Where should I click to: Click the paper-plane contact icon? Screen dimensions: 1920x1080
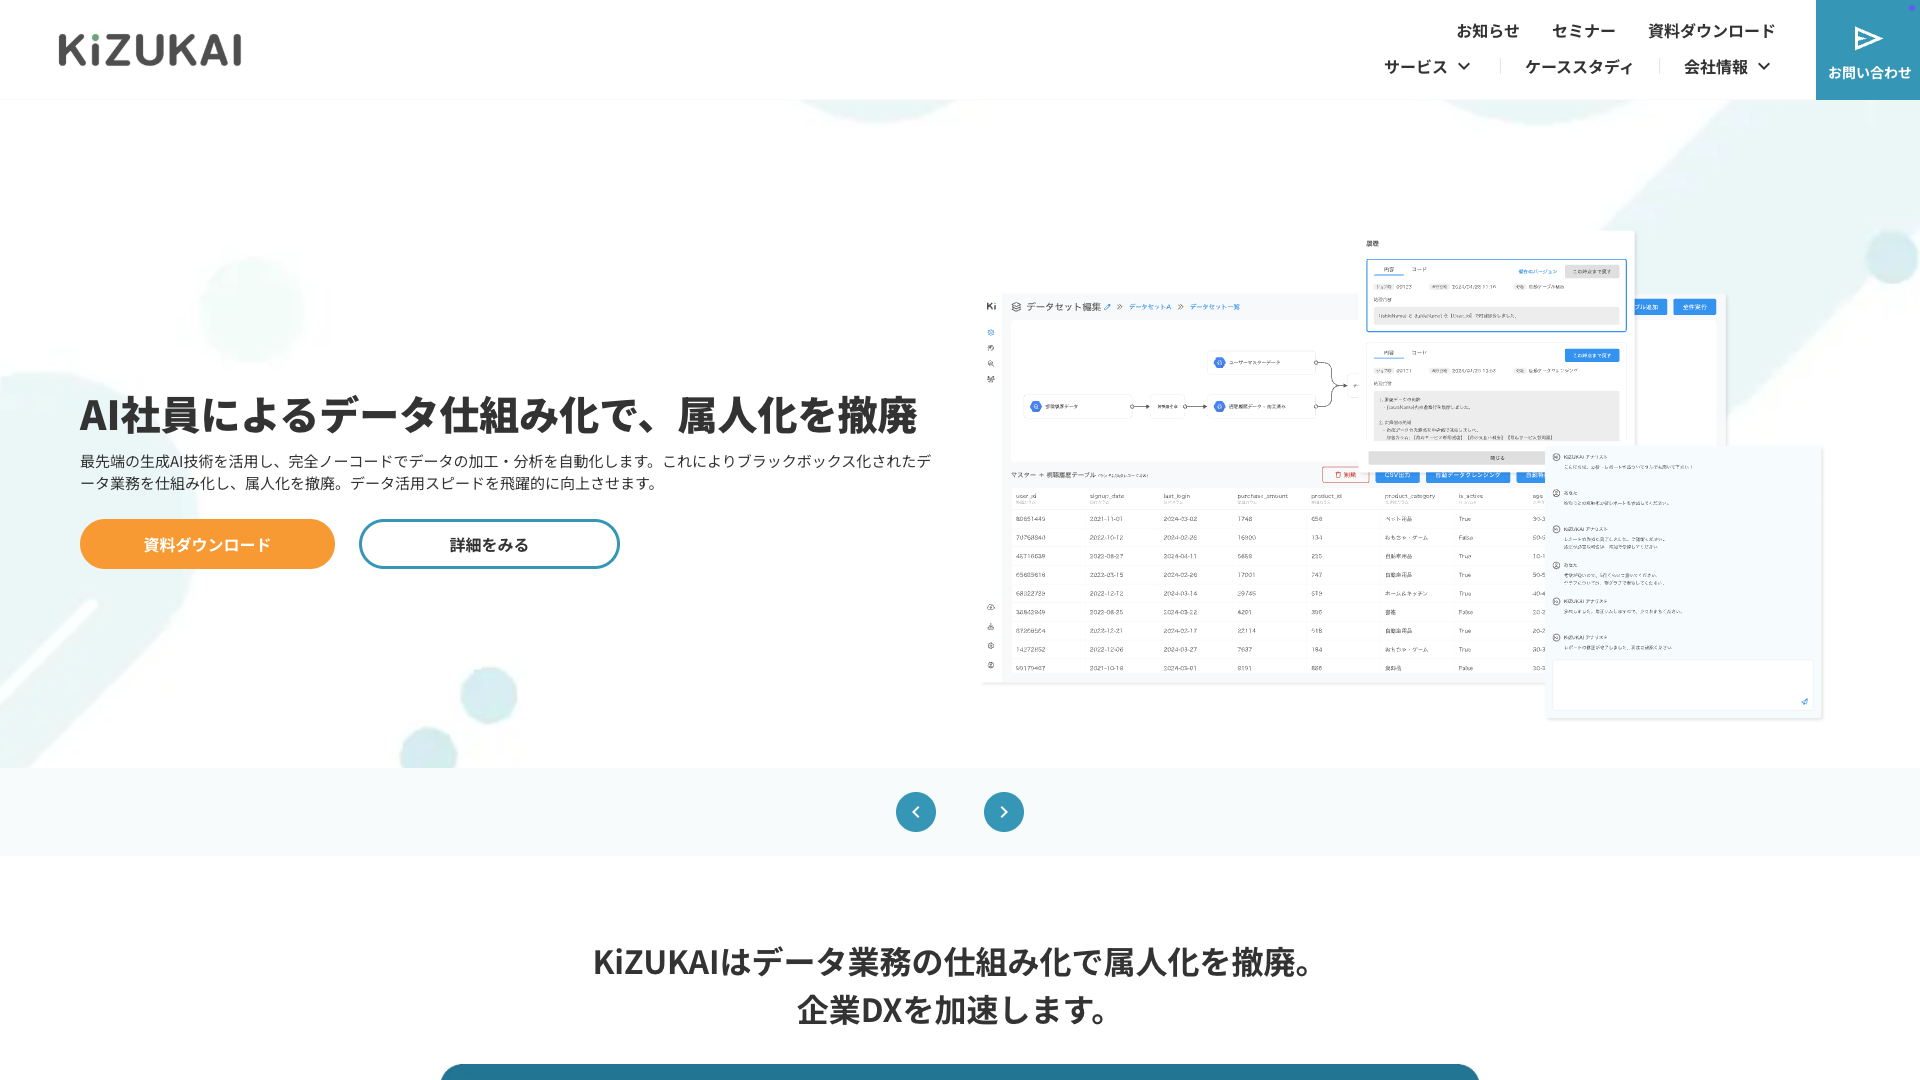[x=1868, y=38]
